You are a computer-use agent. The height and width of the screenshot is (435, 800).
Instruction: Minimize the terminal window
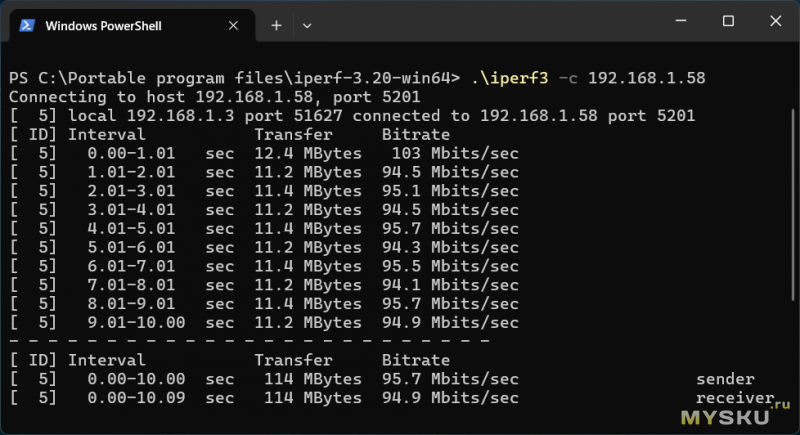(x=682, y=21)
